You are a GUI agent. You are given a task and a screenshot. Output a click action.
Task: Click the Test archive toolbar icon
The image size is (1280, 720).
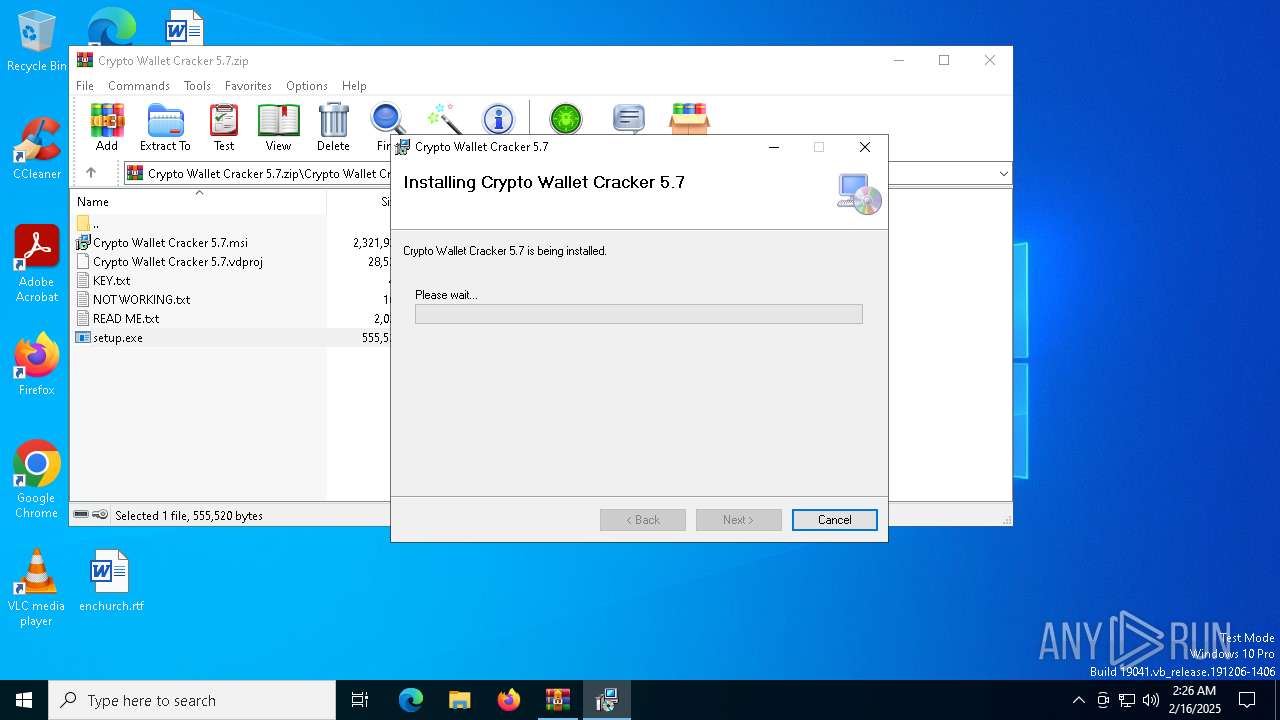tap(224, 127)
